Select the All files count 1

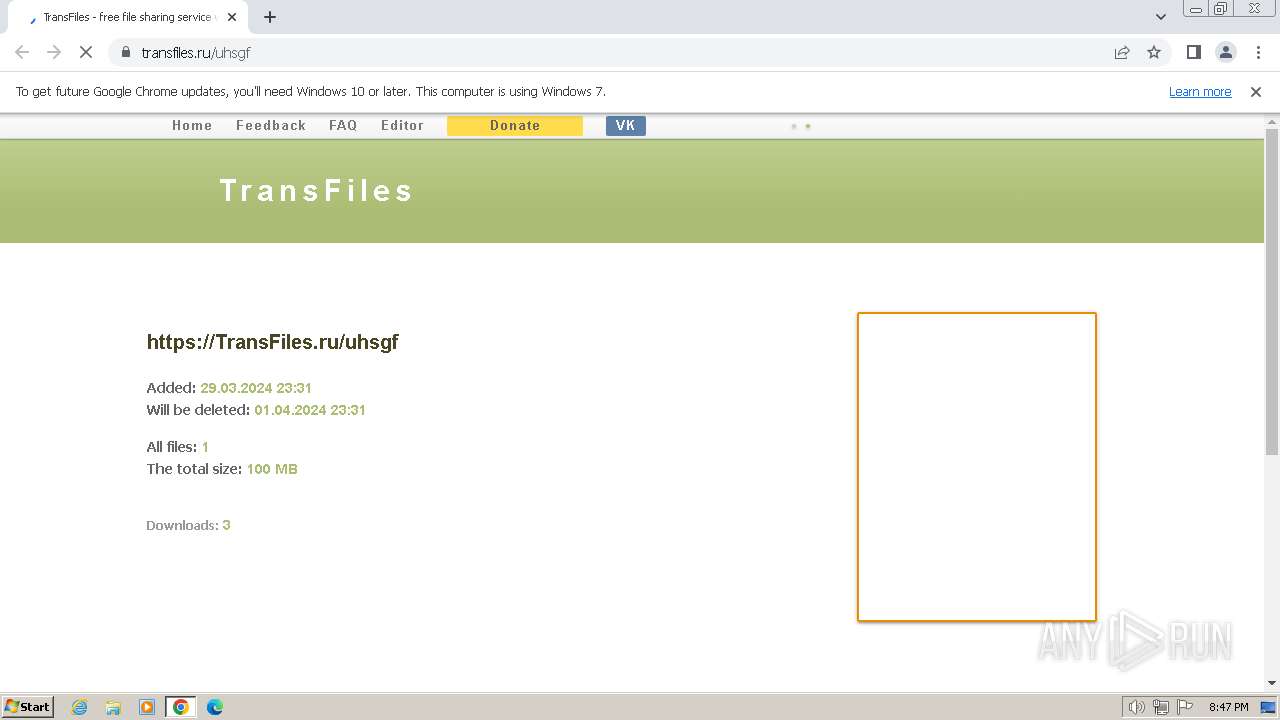tap(205, 447)
